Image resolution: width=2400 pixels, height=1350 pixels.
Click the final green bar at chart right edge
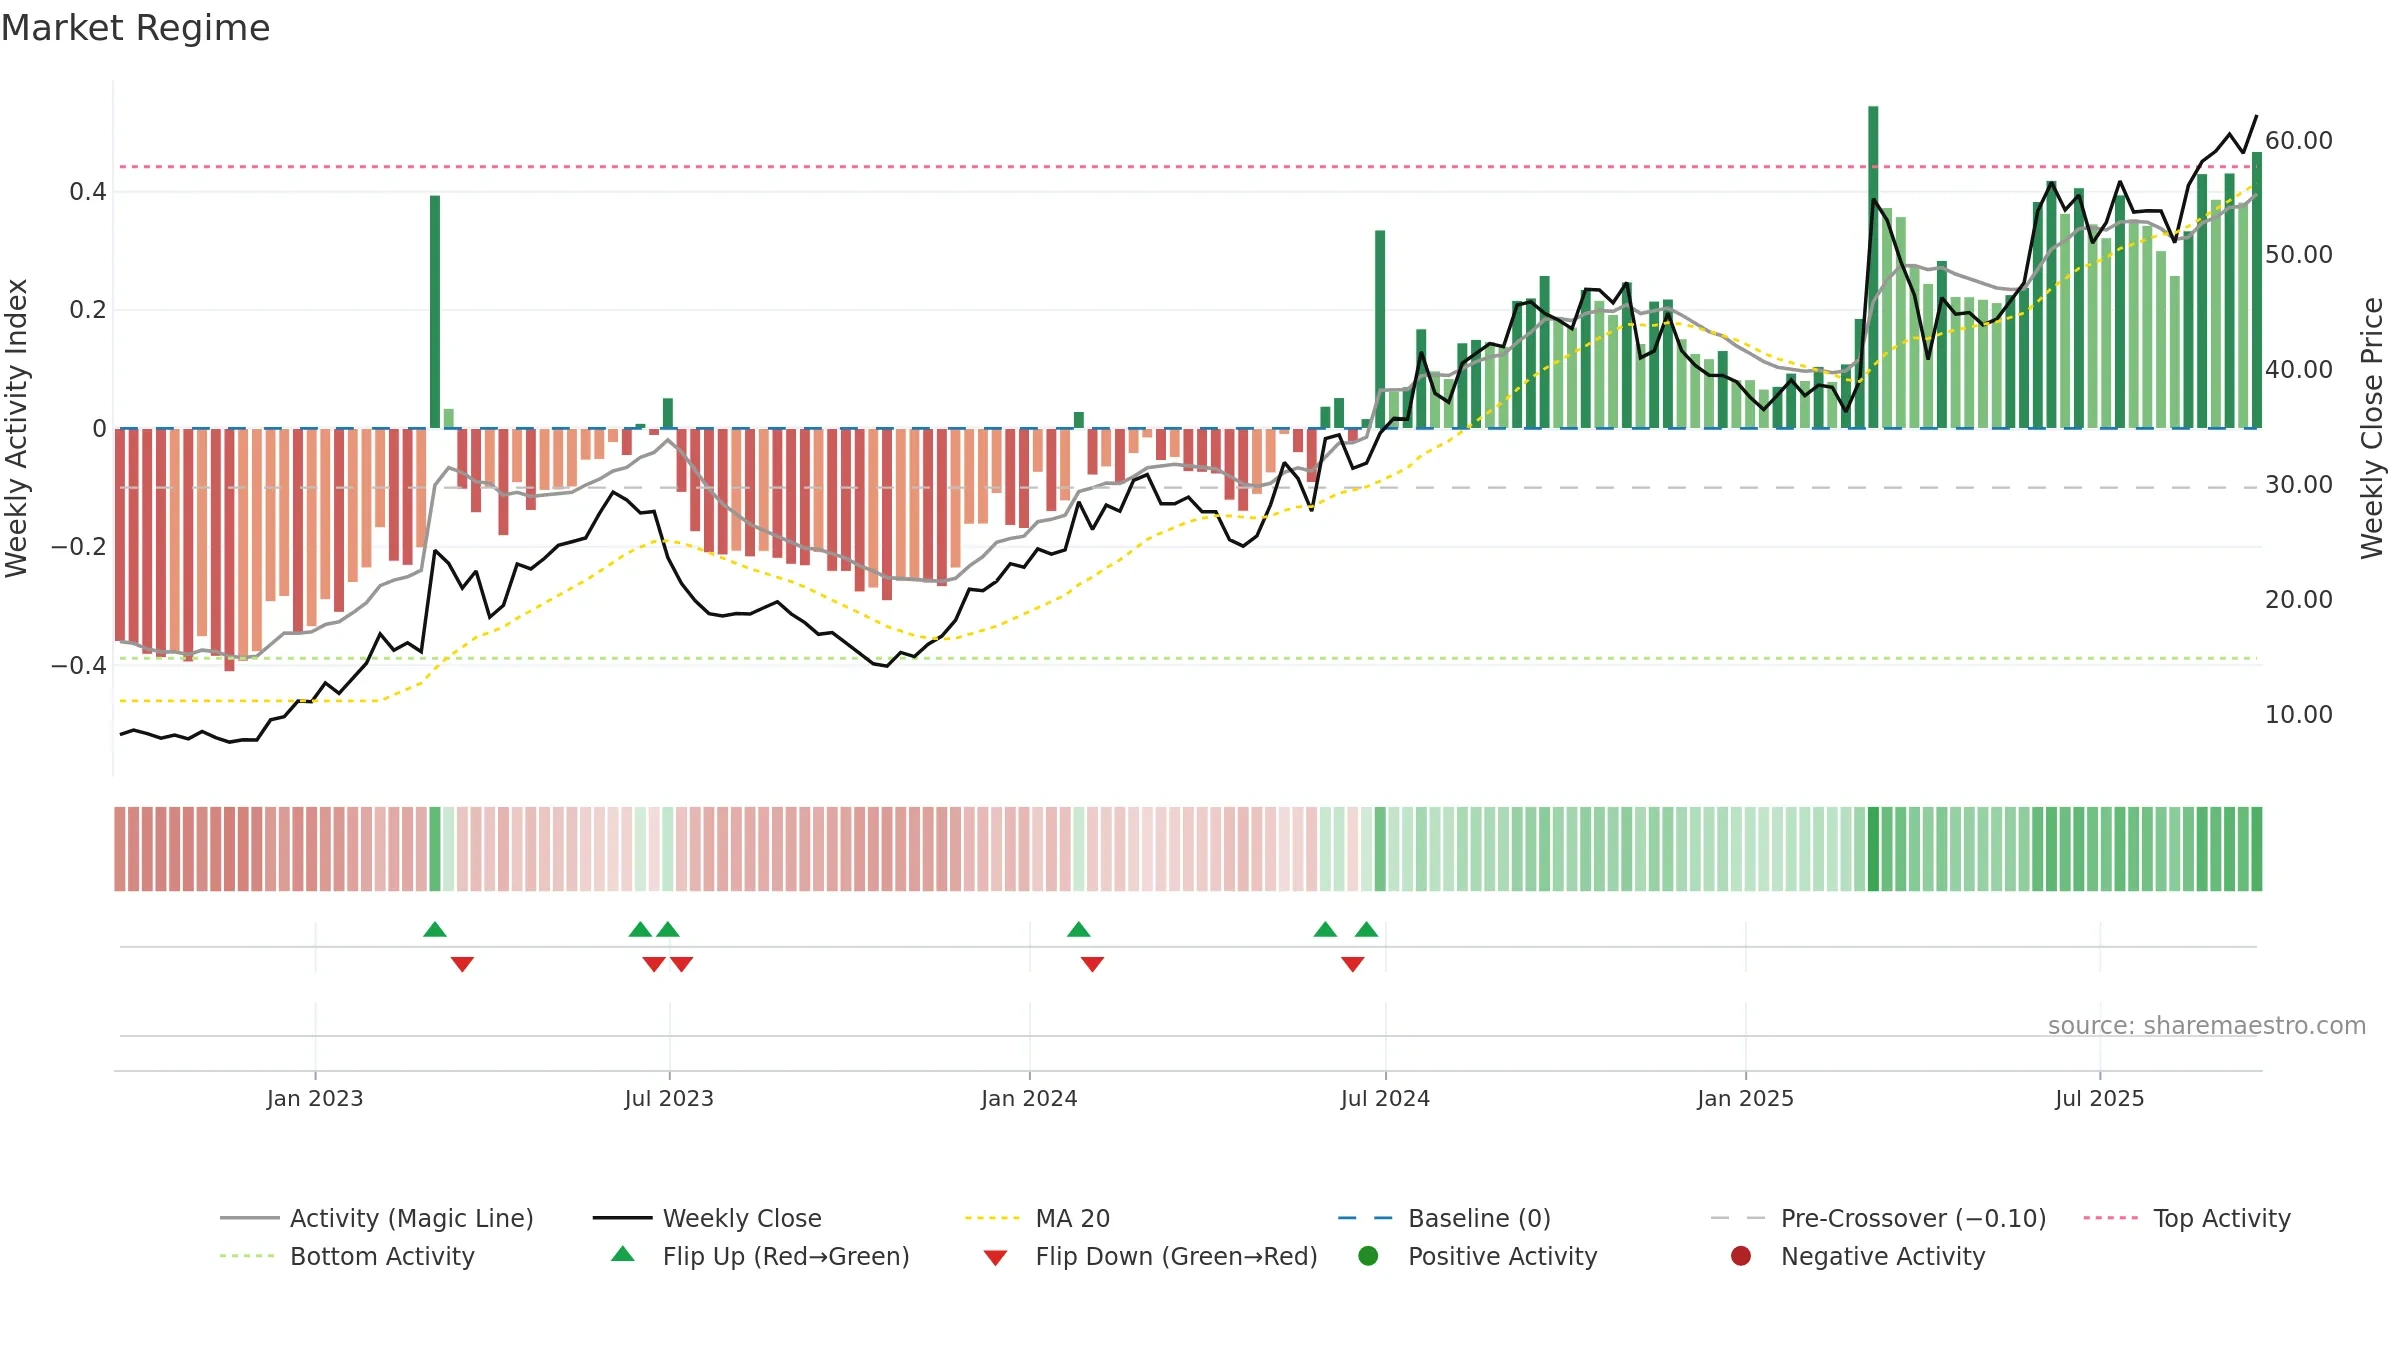2256,290
